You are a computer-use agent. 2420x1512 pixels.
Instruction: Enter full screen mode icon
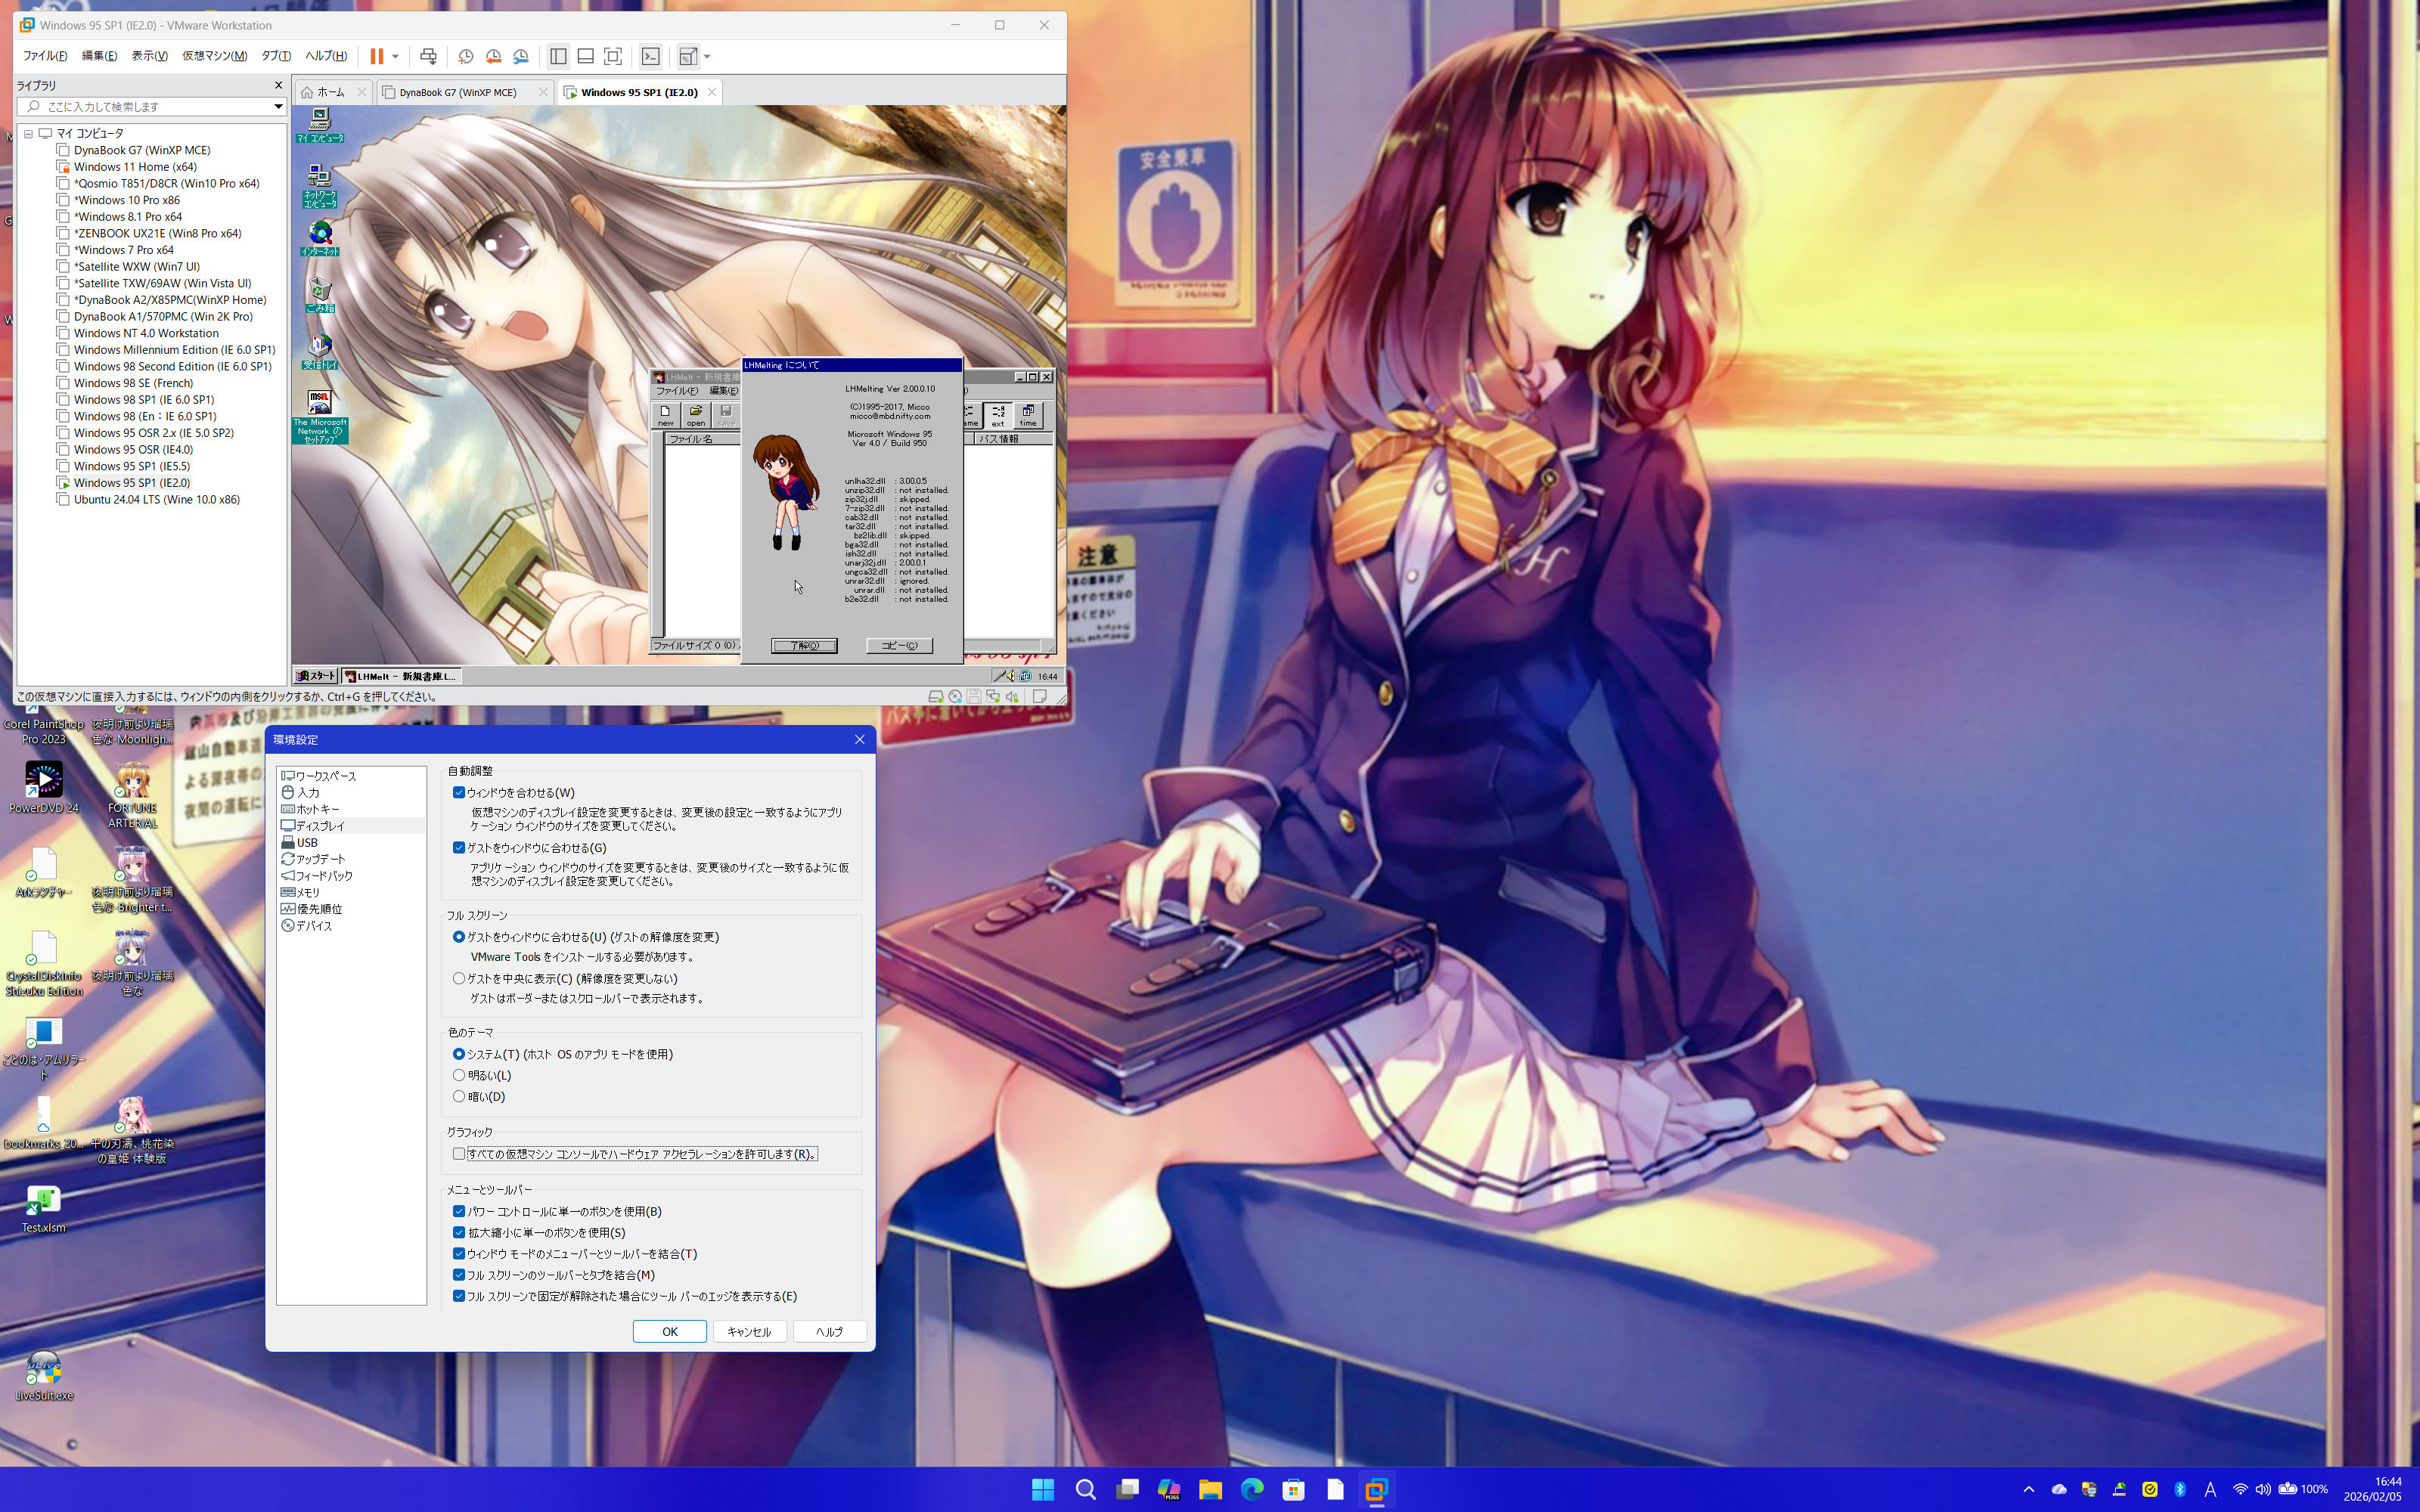tap(613, 56)
